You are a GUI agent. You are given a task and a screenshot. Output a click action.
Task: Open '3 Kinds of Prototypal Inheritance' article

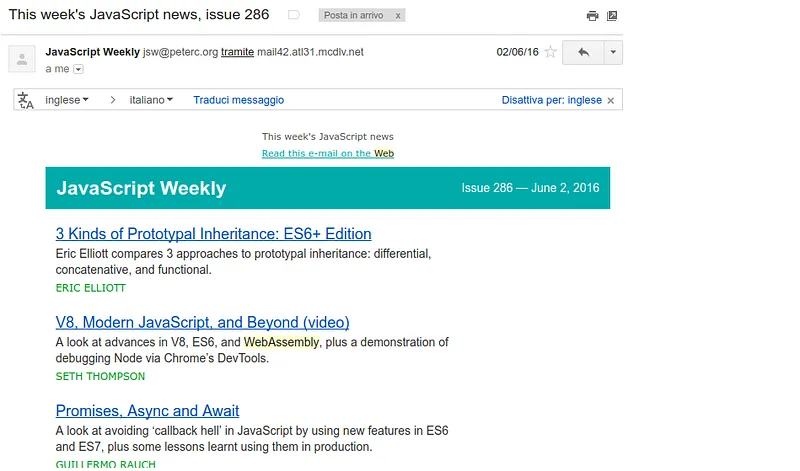tap(213, 234)
